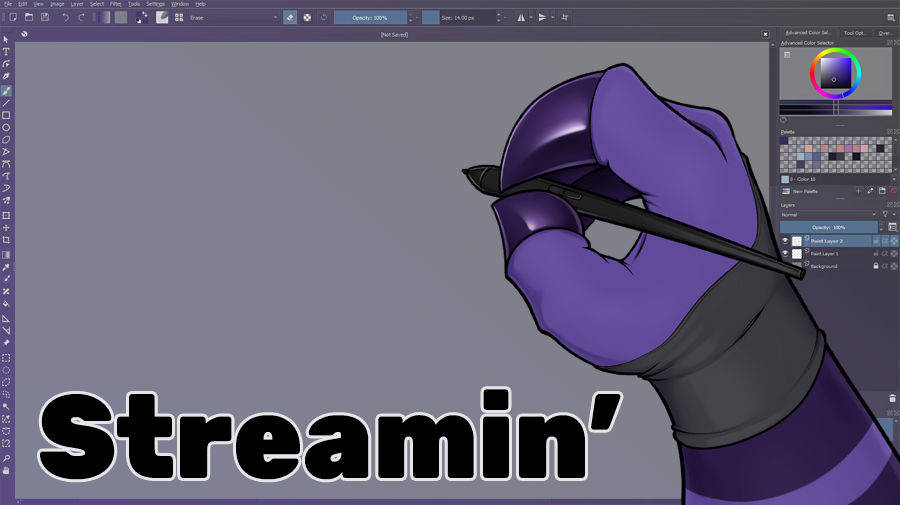Select the Polygon tool

click(6, 139)
